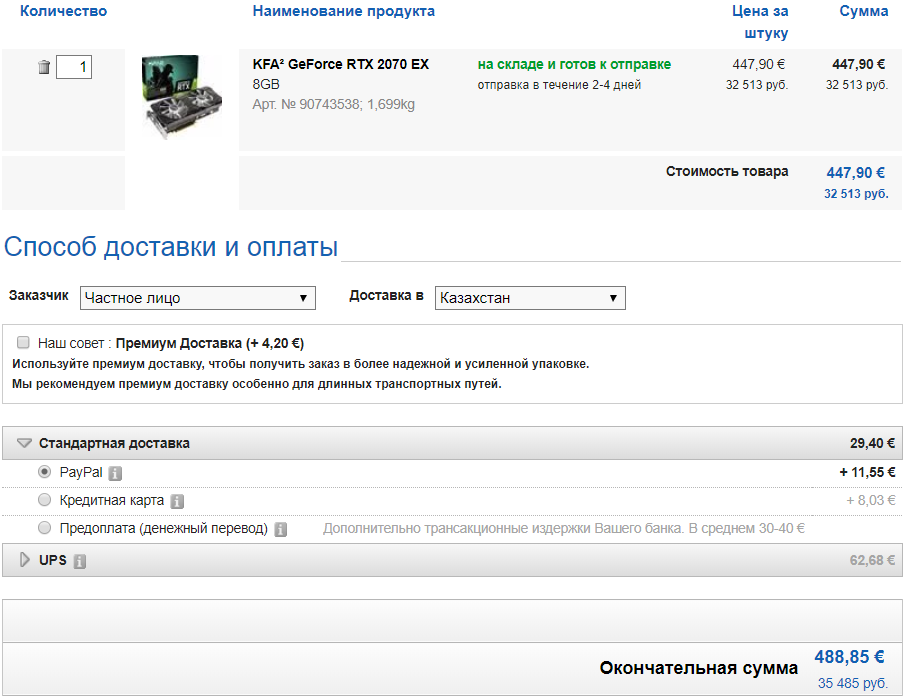This screenshot has width=904, height=697.
Task: Click the + 8,03 € credit card surcharge
Action: coord(871,500)
